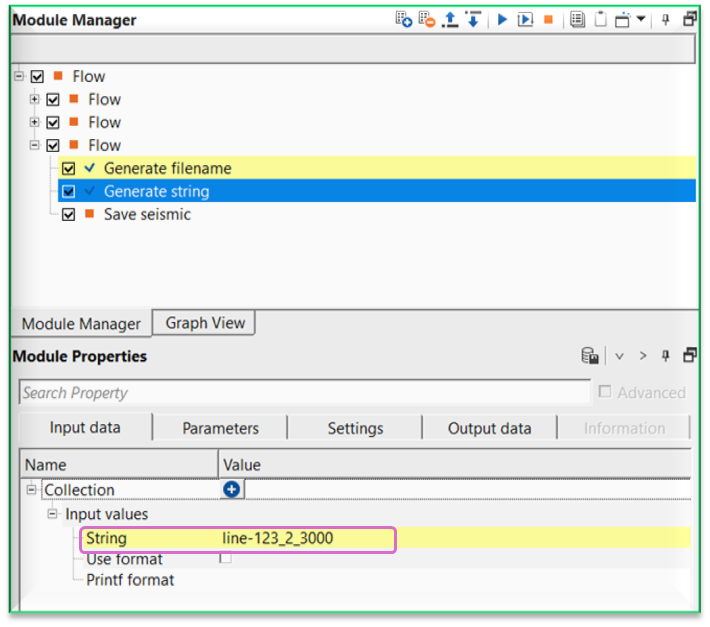Enable the Use format checkbox

[225, 558]
